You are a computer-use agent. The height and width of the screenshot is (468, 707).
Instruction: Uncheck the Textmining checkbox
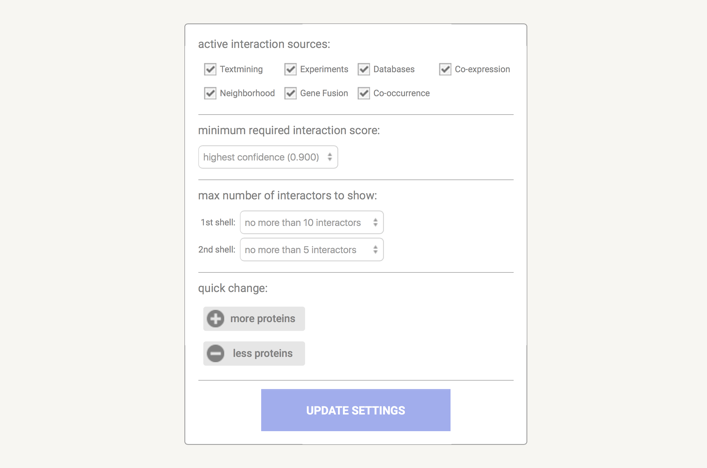click(x=210, y=69)
